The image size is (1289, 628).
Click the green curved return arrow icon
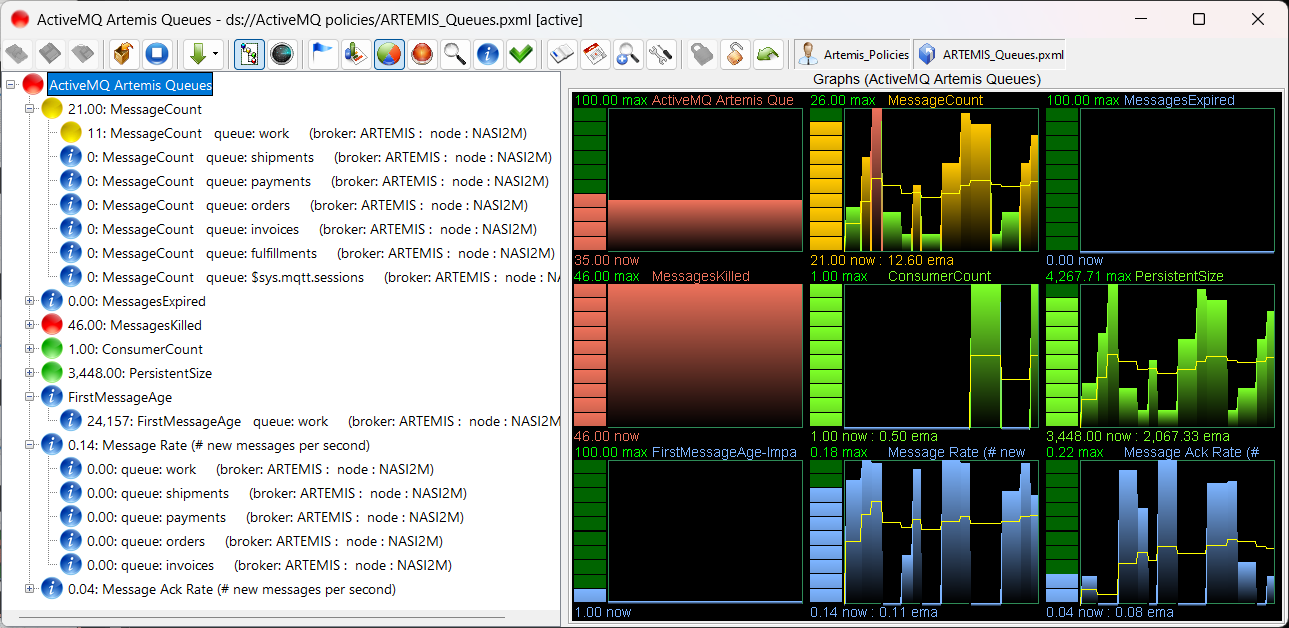[767, 54]
